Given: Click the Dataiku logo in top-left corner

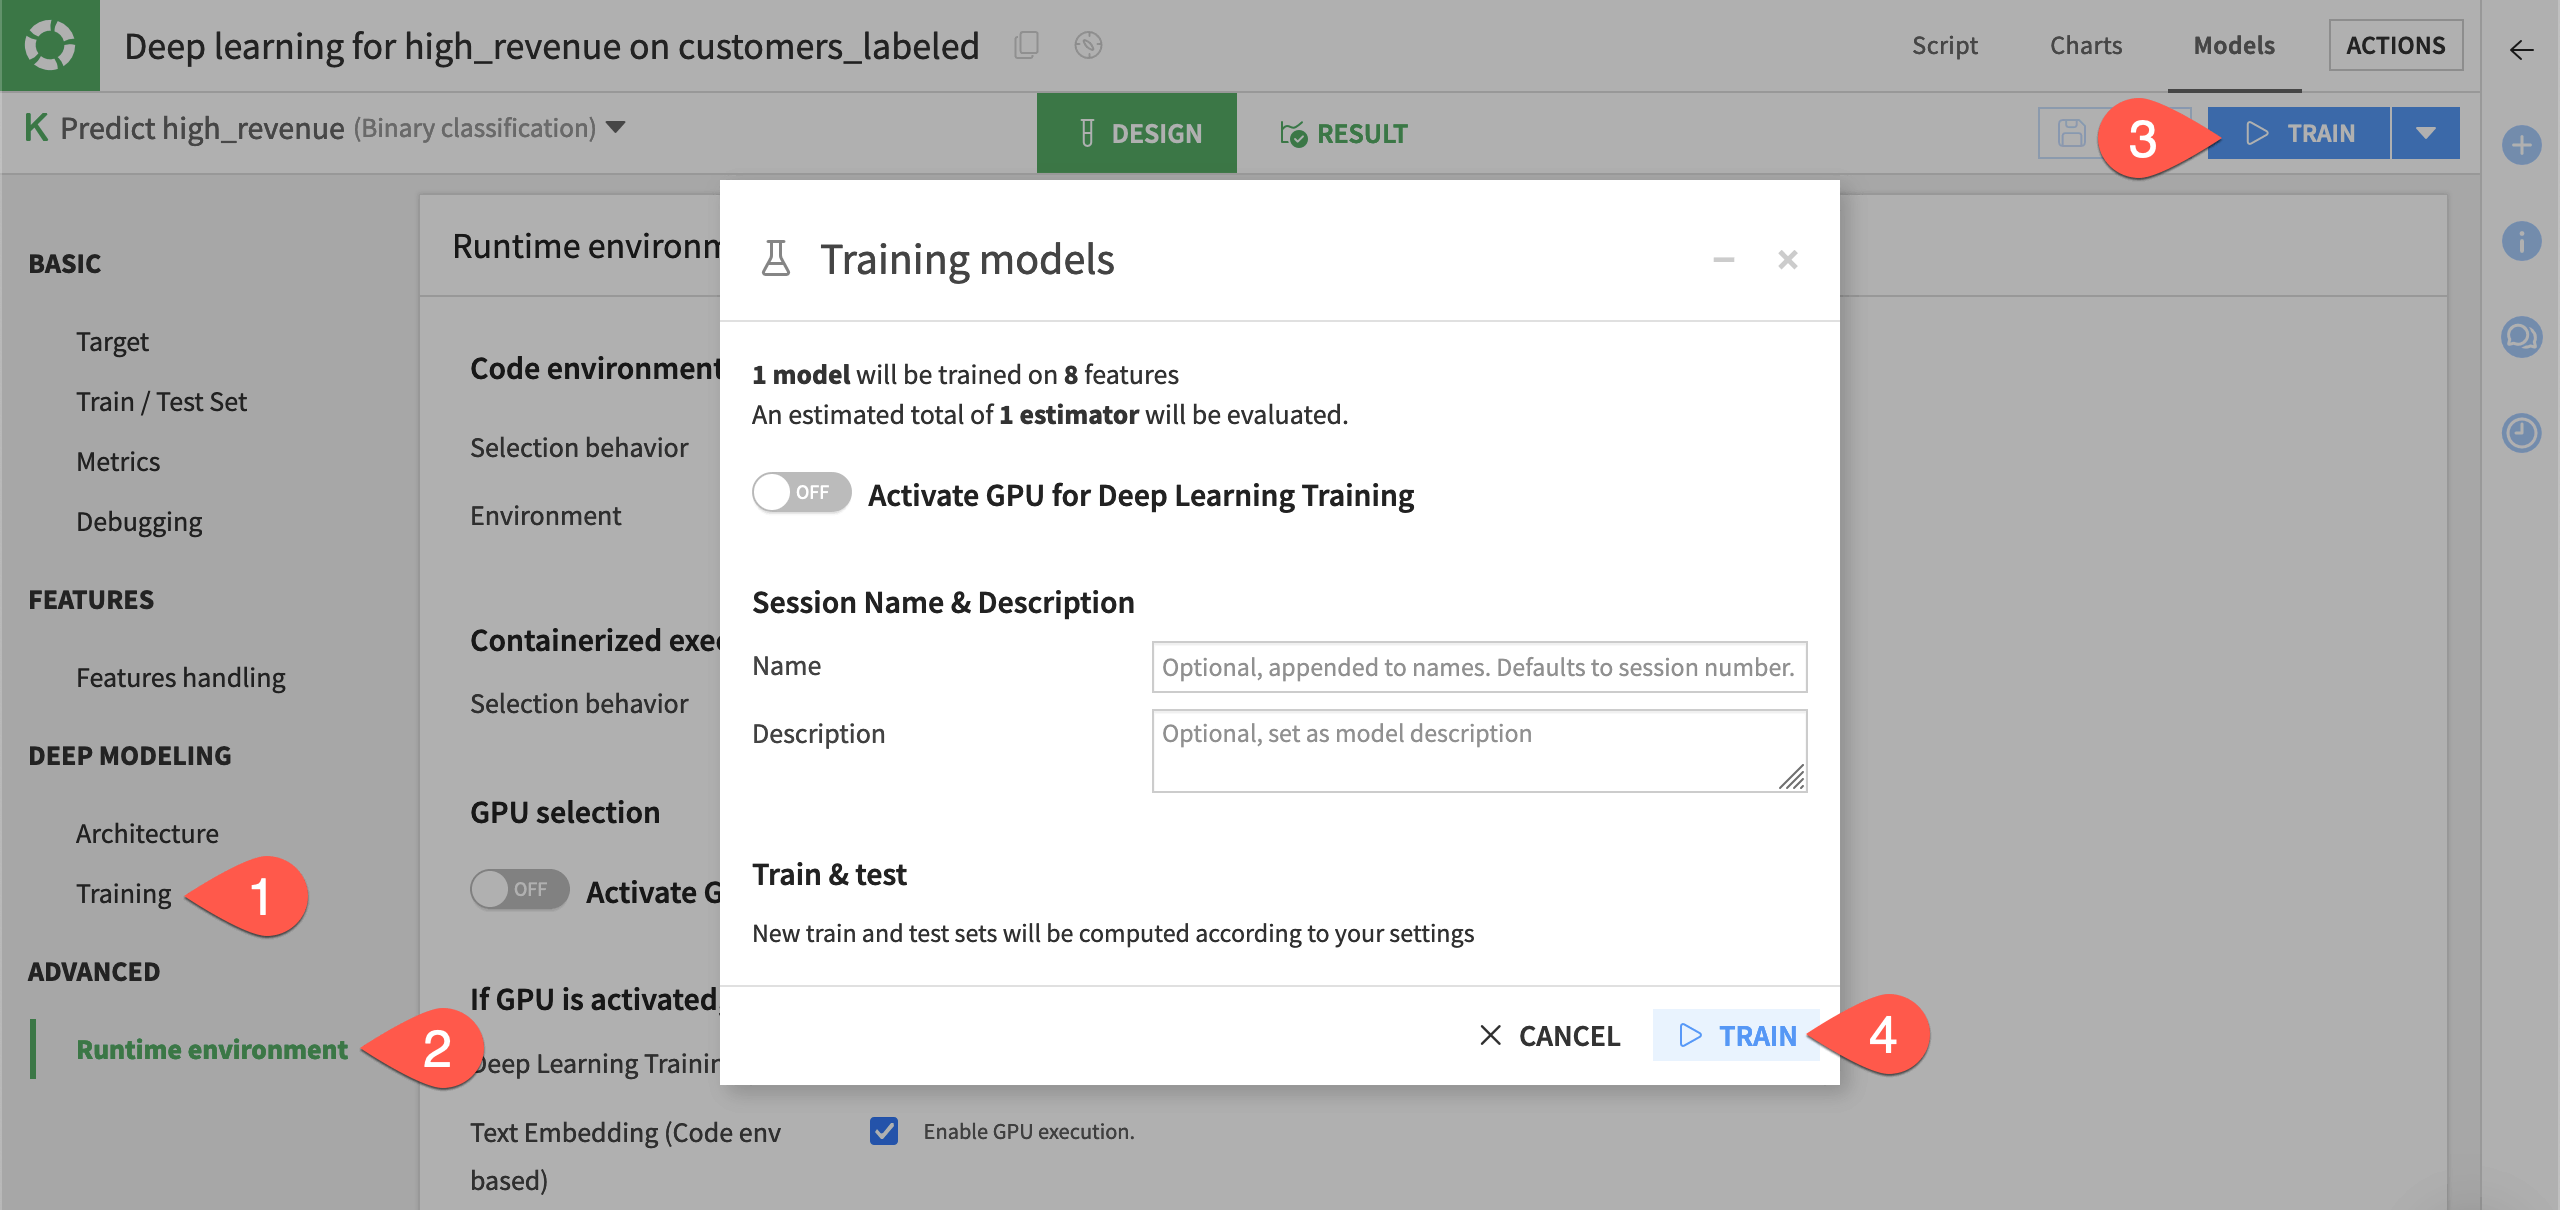Looking at the screenshot, I should [48, 45].
